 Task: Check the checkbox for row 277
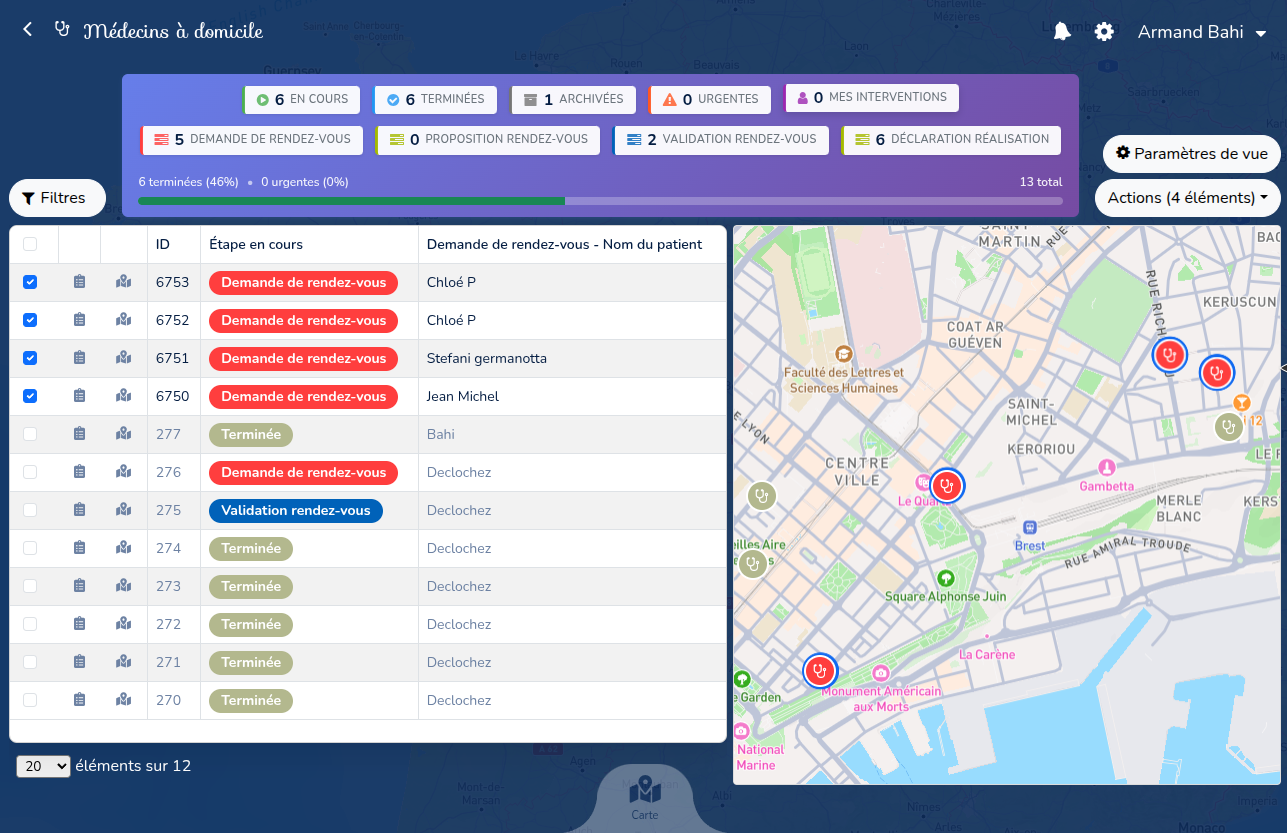coord(30,434)
